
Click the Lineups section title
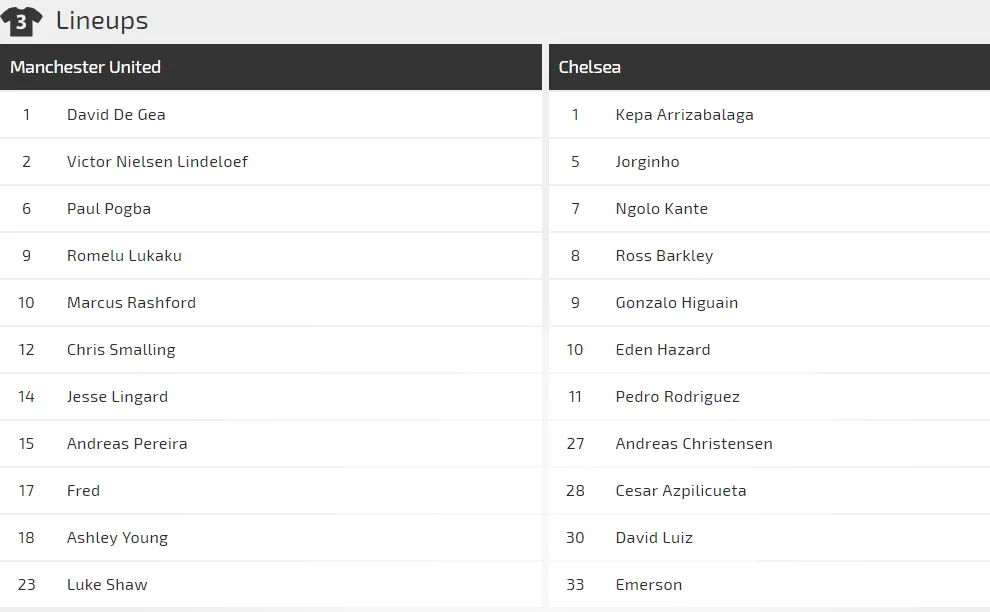[102, 20]
